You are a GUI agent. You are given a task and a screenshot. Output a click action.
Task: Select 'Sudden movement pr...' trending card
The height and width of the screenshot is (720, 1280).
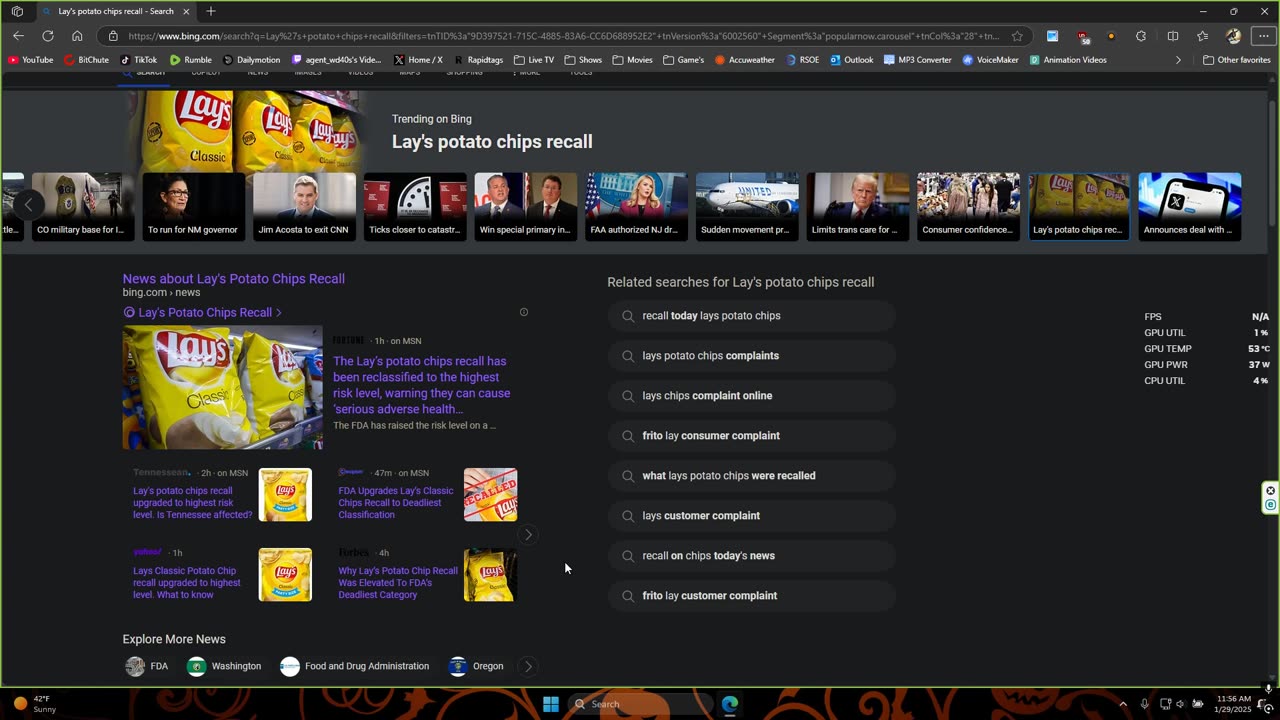click(747, 206)
